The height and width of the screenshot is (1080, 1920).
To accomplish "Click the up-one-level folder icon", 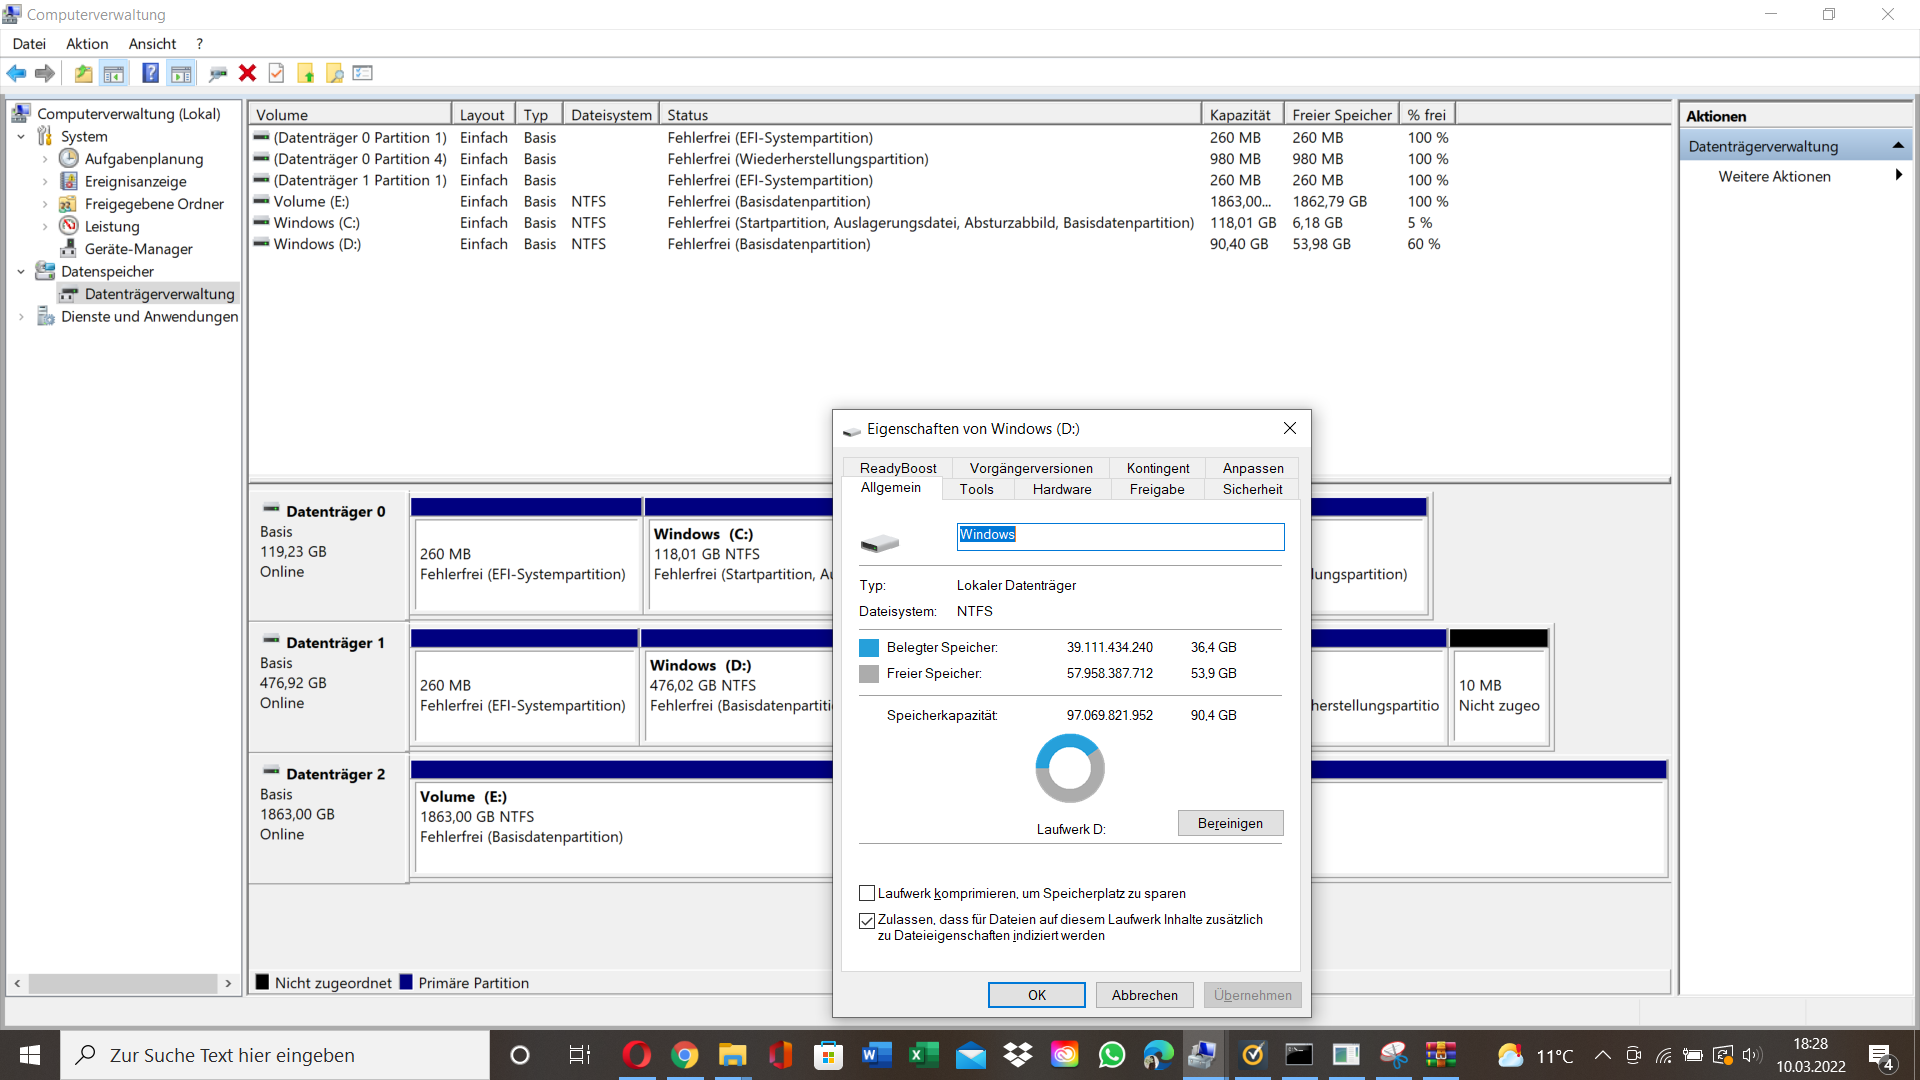I will point(83,73).
